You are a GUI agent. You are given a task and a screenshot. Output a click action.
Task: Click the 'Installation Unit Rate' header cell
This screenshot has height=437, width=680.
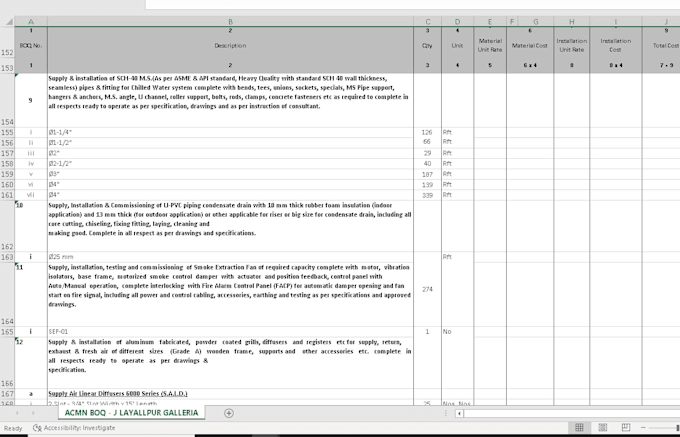[572, 46]
